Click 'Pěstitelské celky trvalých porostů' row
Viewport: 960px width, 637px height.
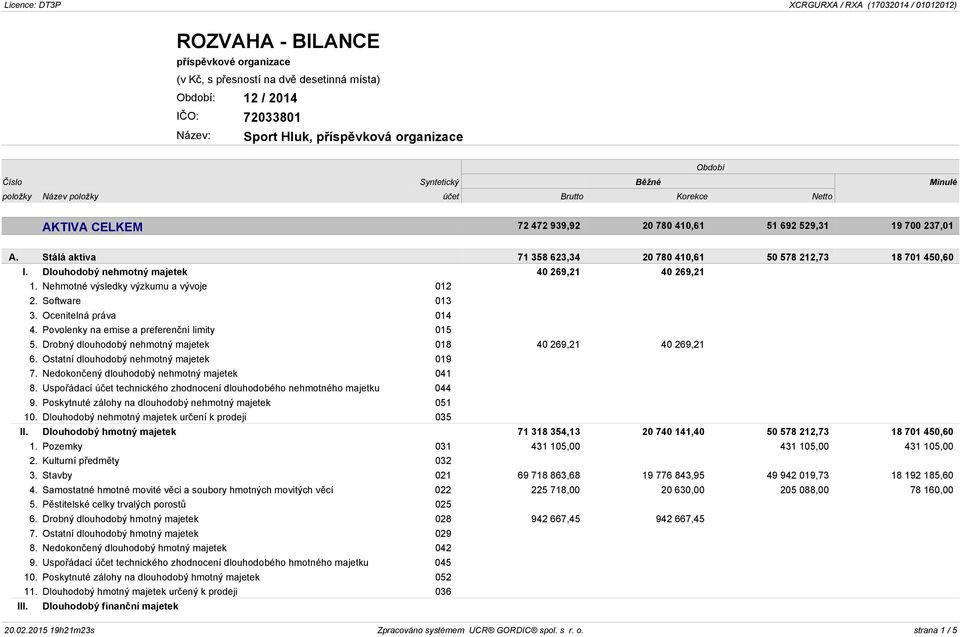(x=114, y=505)
